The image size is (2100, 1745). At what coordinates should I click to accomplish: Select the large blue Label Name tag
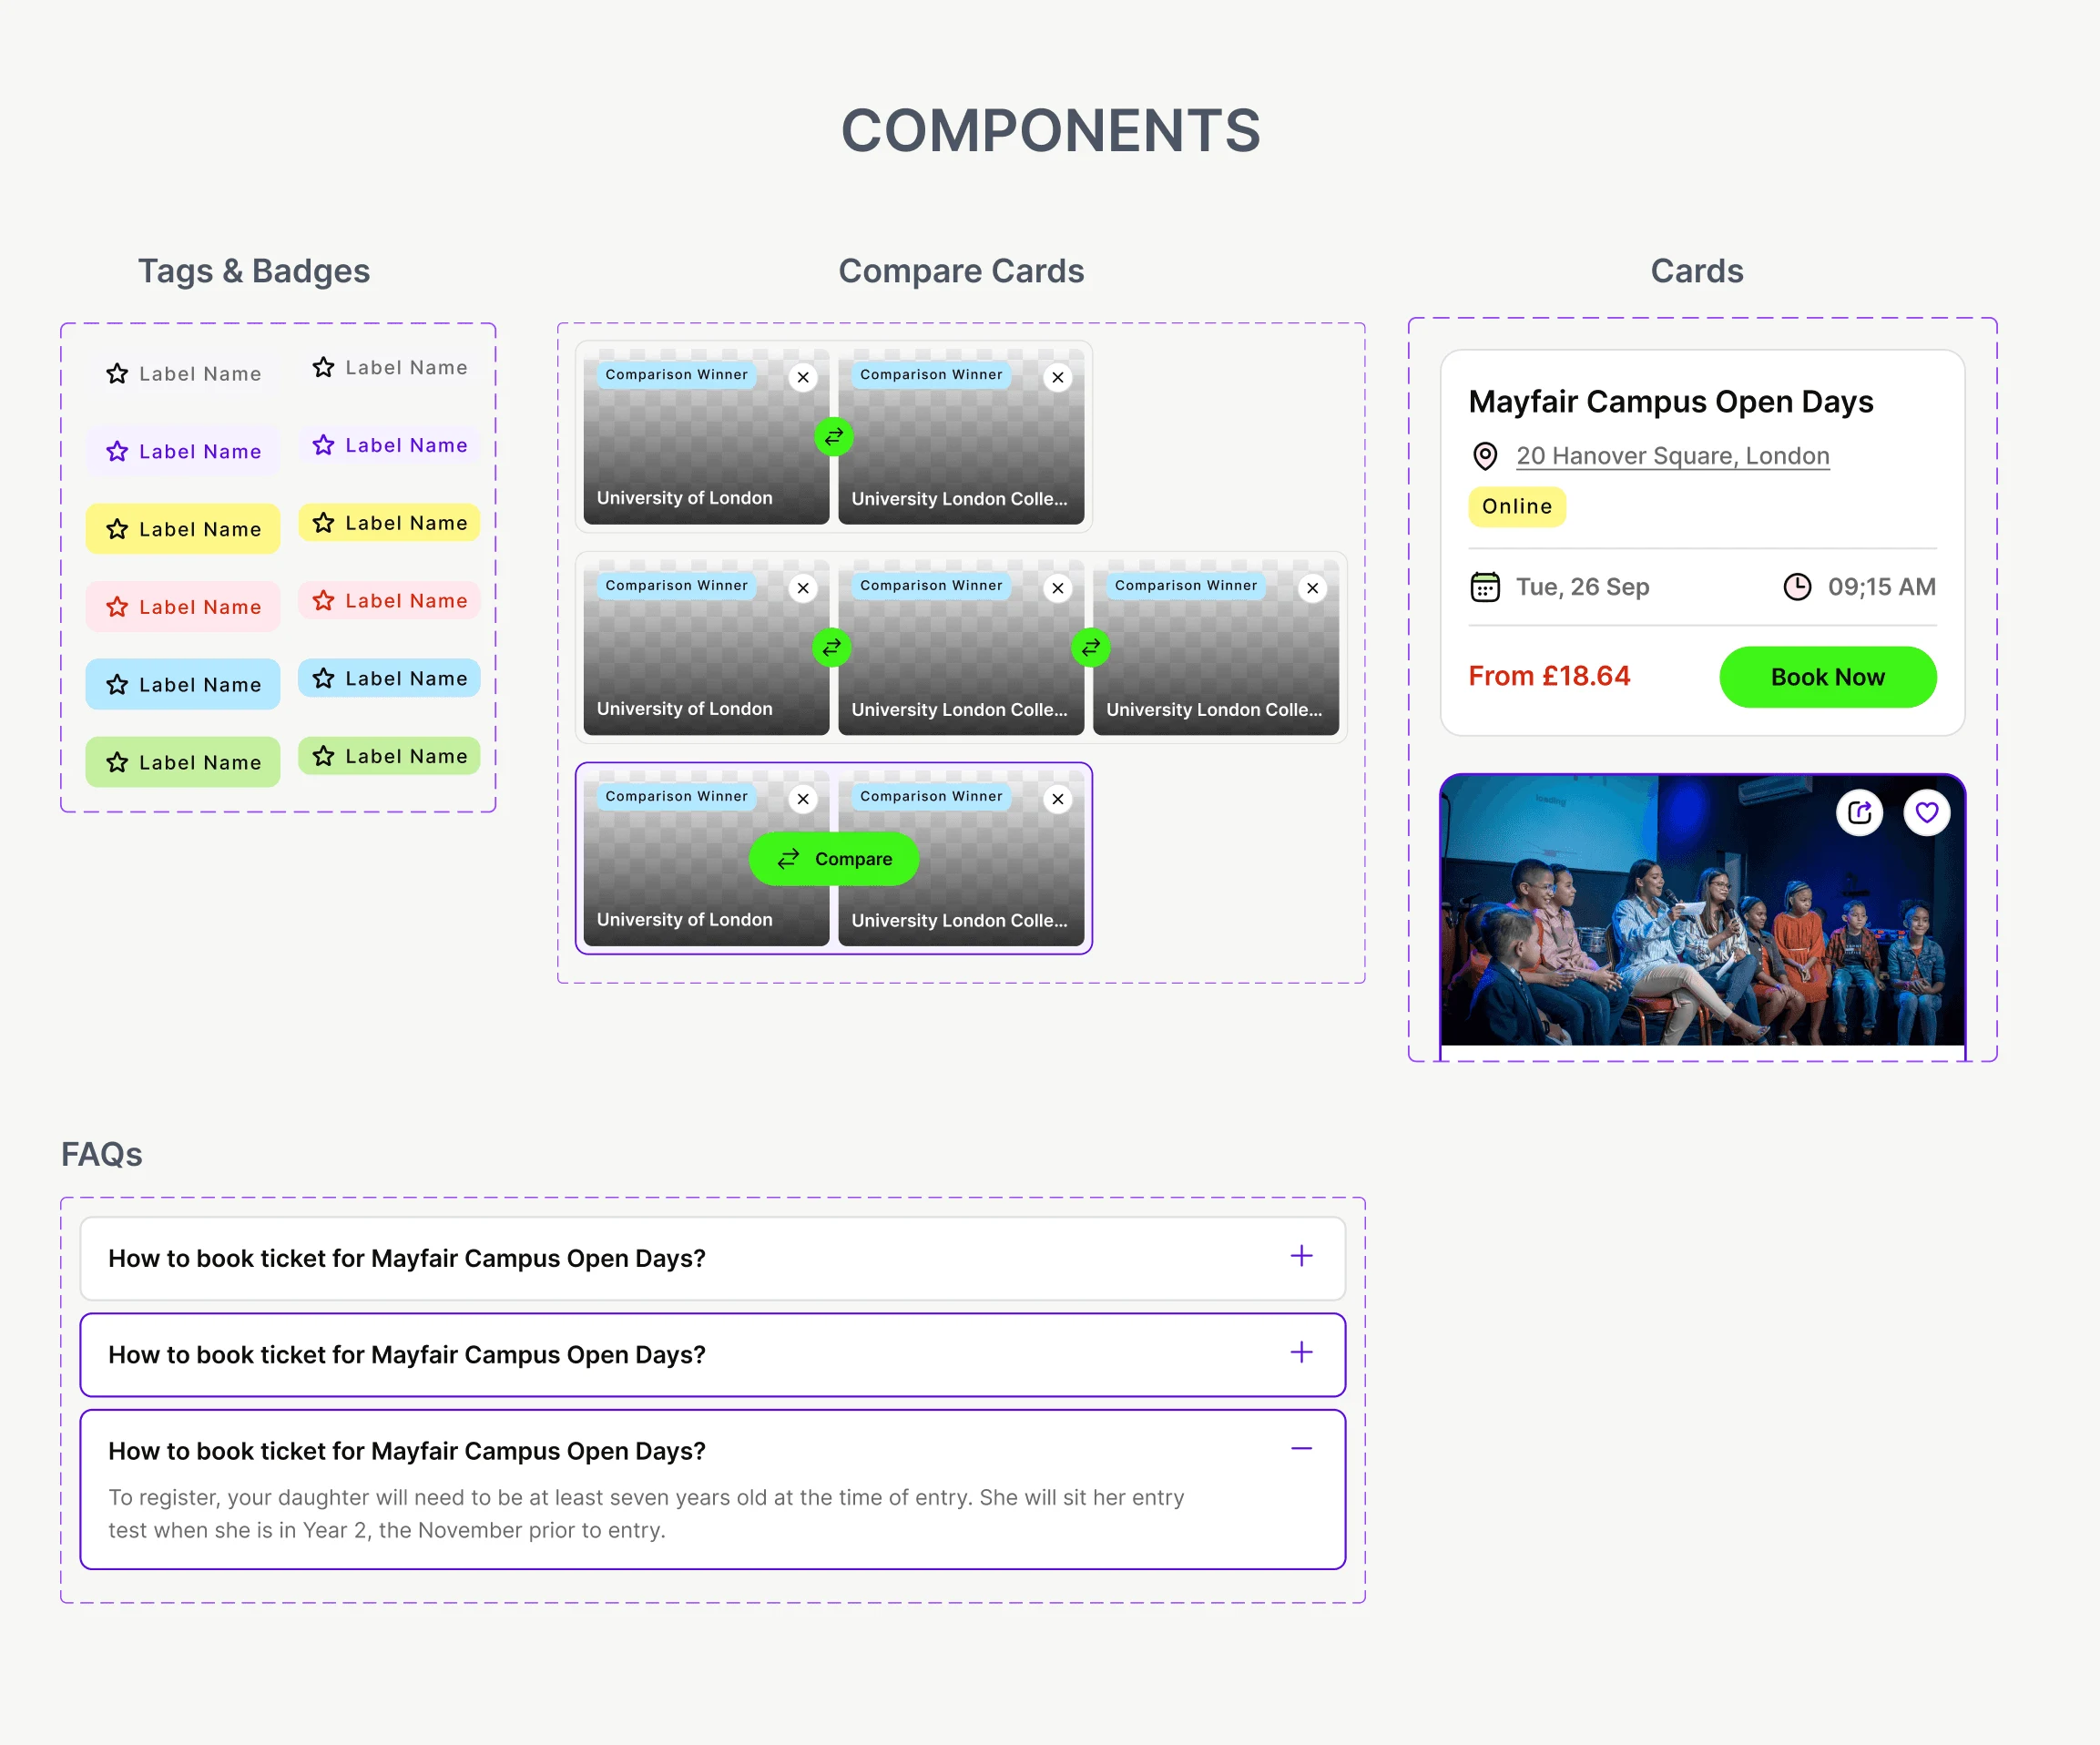(x=183, y=685)
